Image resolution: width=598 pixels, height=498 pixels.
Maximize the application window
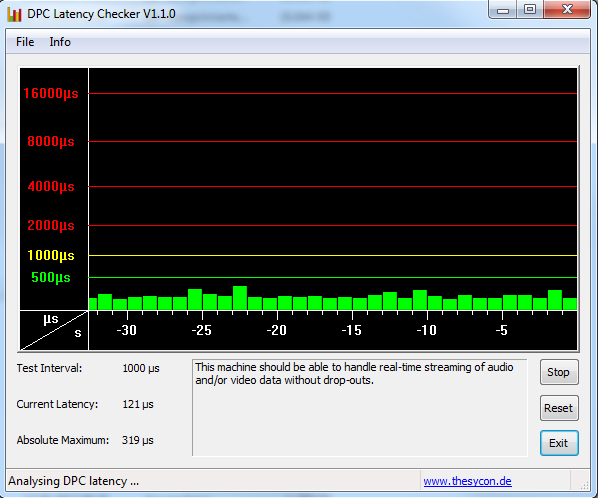[530, 10]
